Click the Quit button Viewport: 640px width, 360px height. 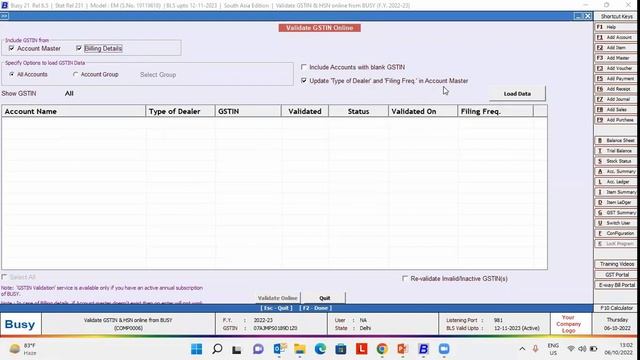(x=324, y=298)
